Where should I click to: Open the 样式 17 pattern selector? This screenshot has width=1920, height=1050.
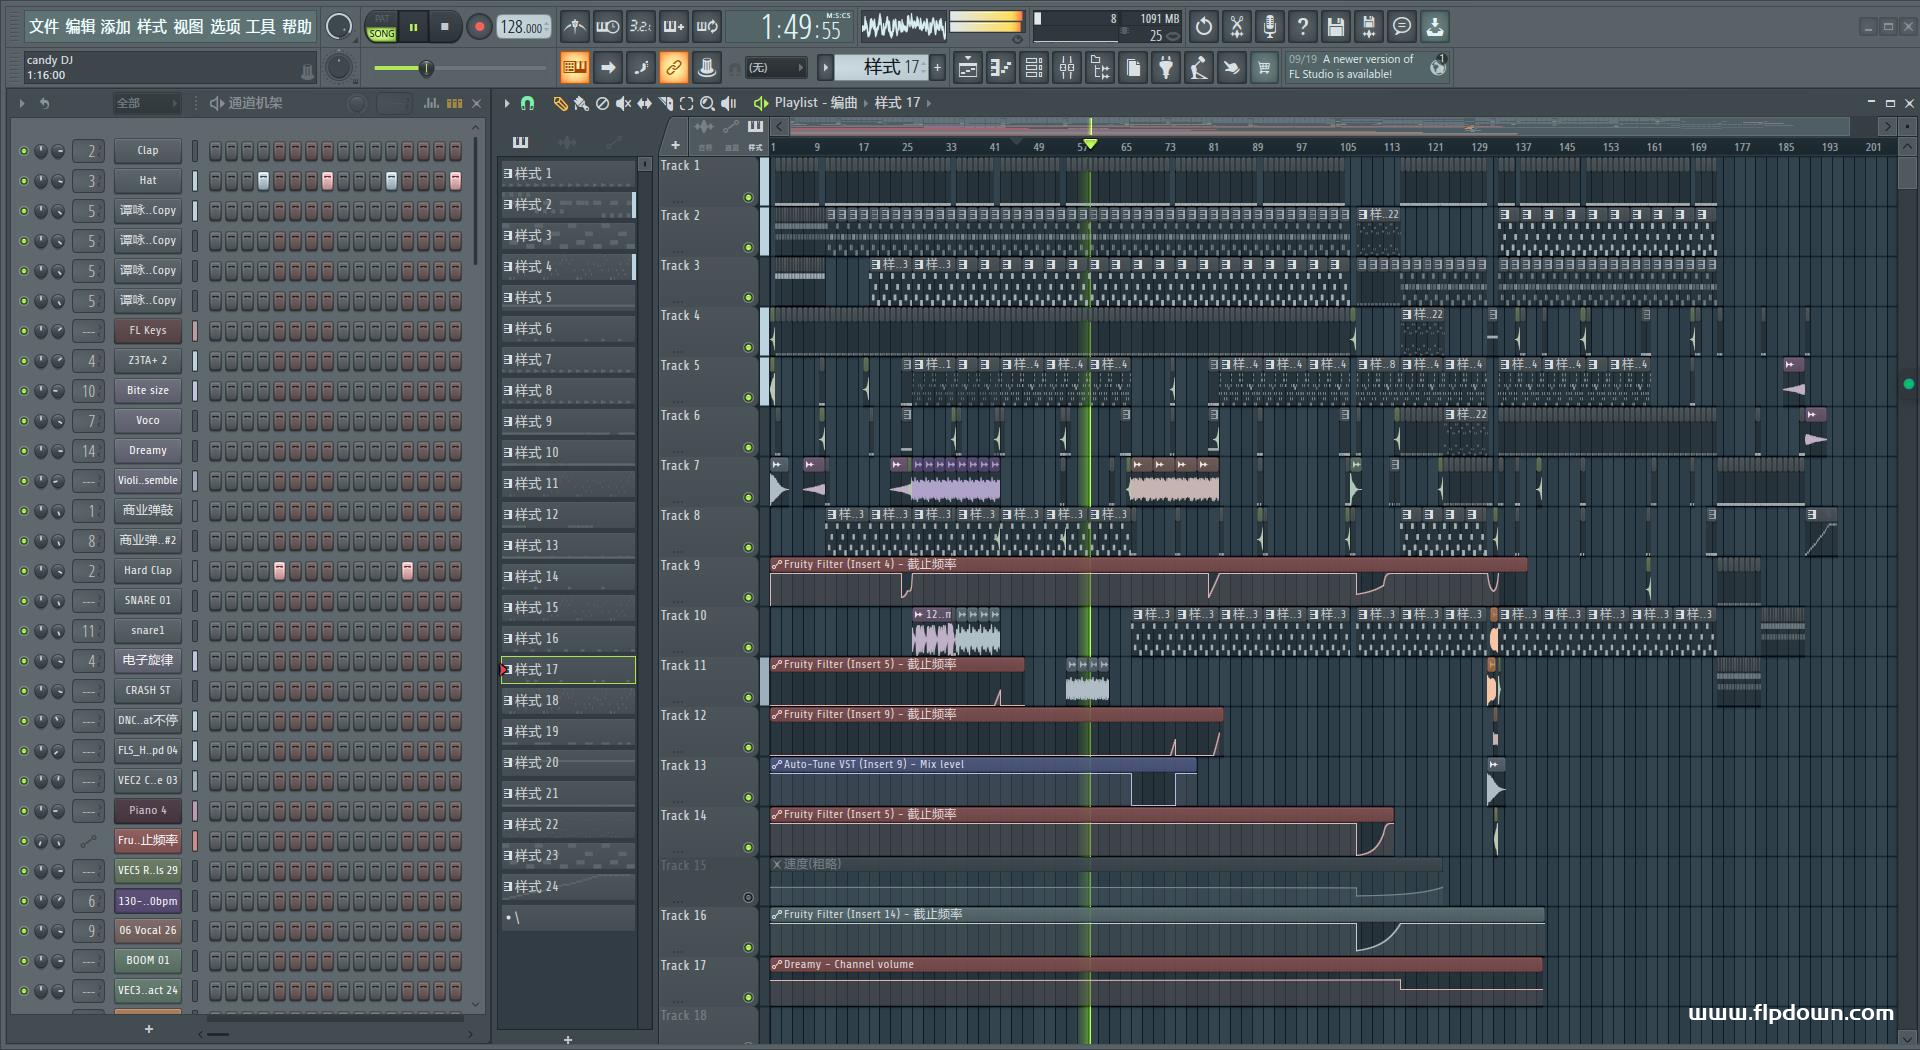882,67
